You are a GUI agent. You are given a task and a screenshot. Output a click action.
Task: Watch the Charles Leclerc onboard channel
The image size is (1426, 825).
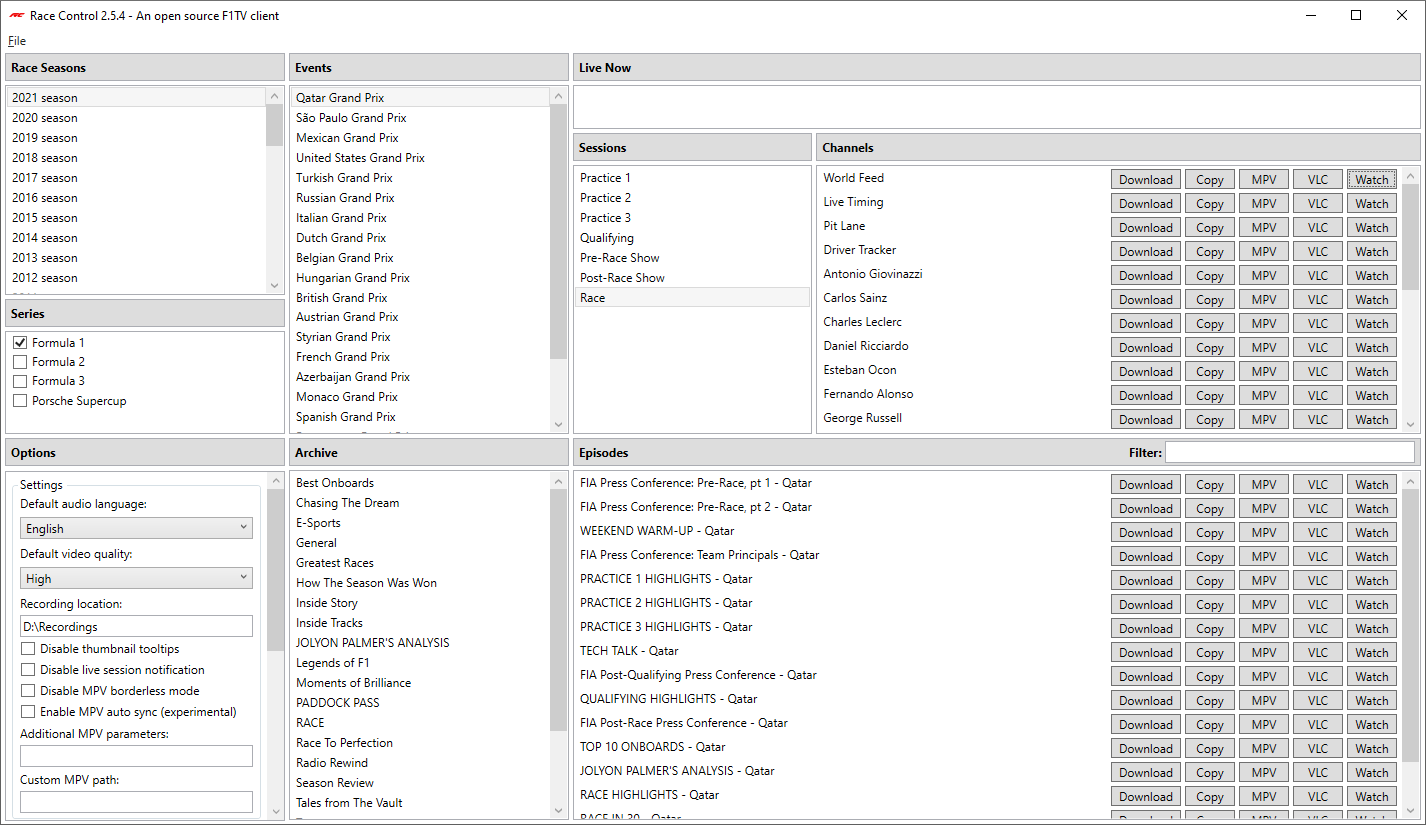point(1372,323)
